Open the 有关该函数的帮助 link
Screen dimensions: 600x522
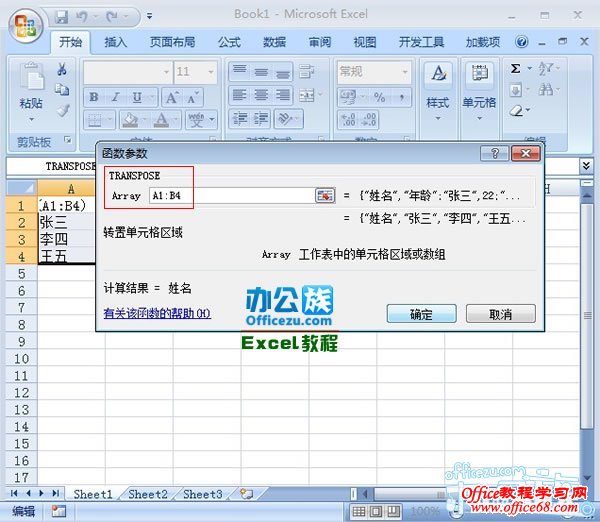click(x=157, y=313)
